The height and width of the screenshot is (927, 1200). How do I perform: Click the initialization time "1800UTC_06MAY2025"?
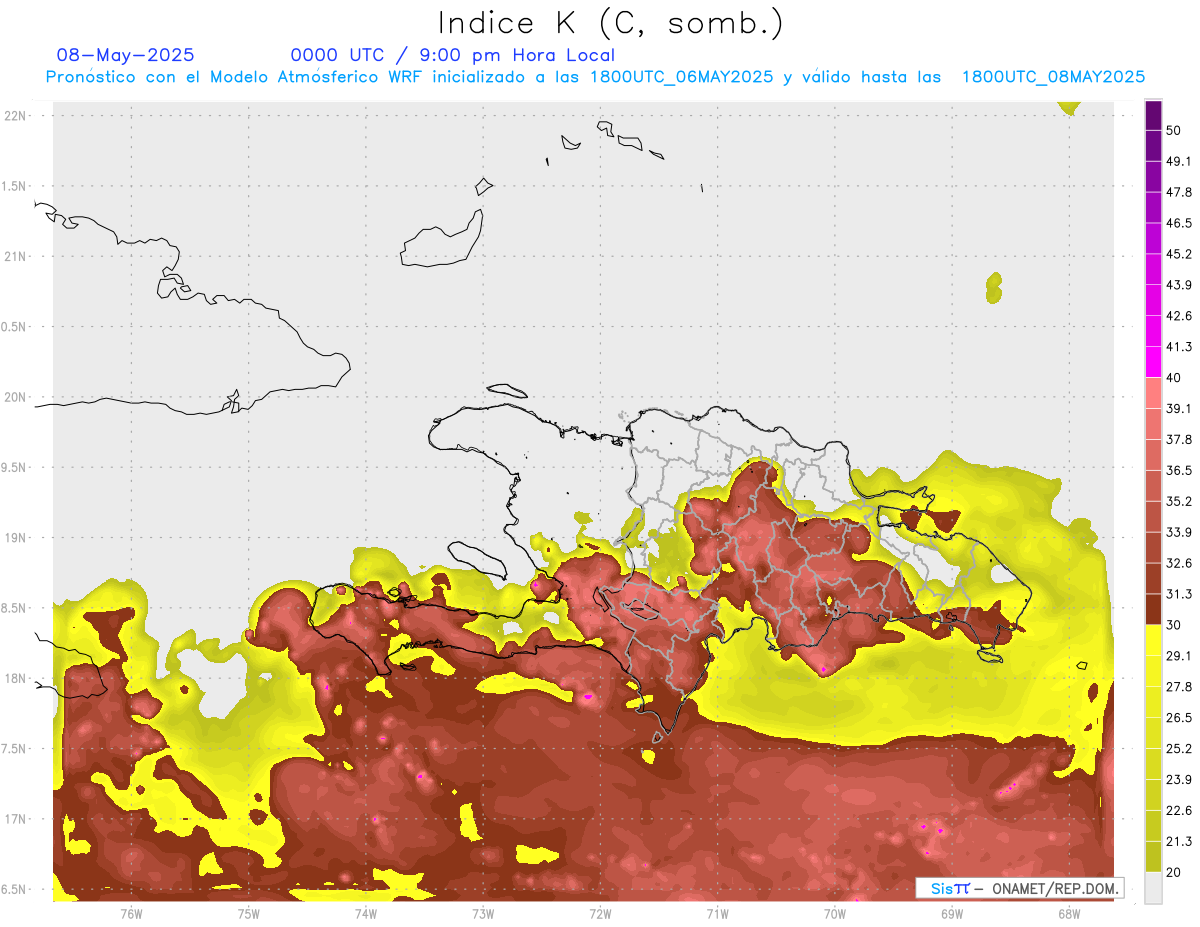(681, 77)
